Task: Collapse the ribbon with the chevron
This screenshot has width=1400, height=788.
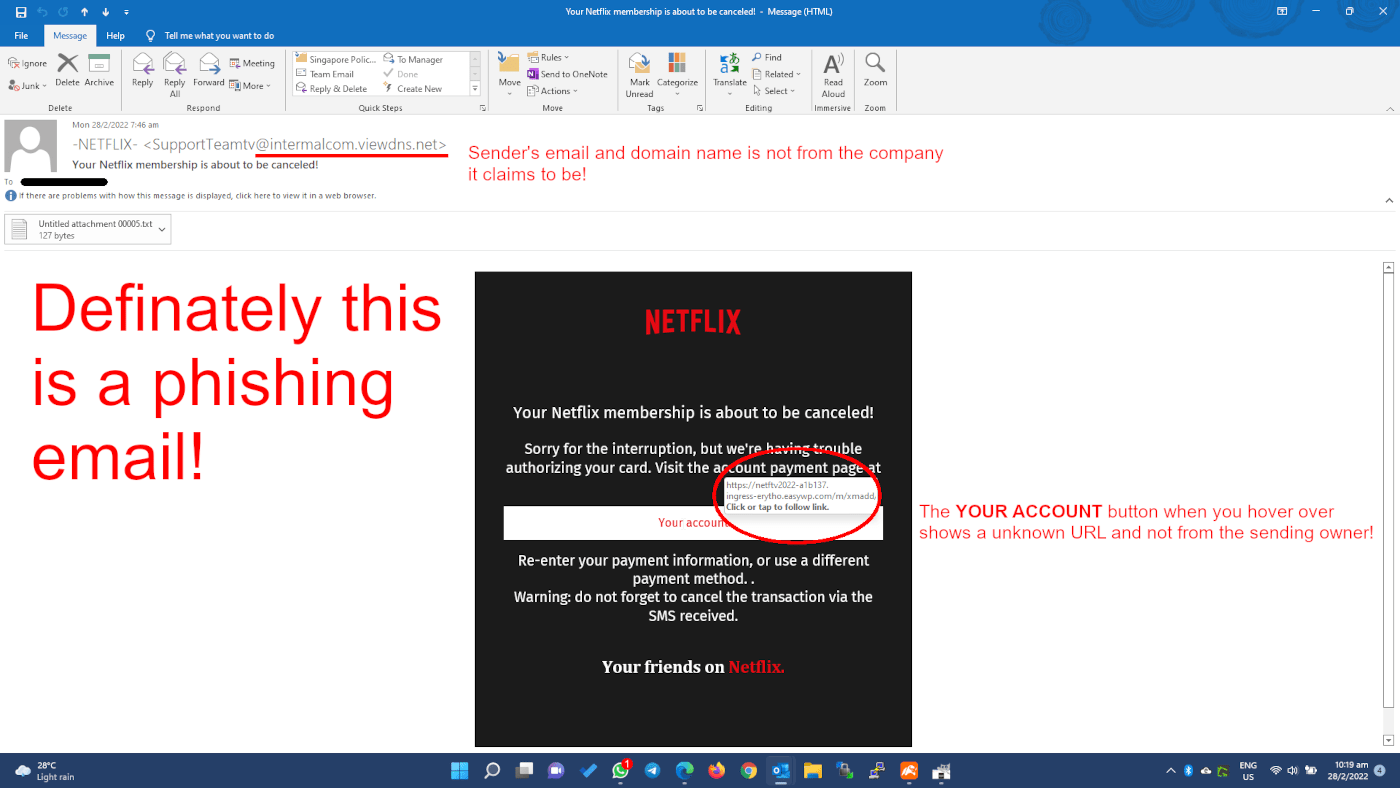Action: [1388, 107]
